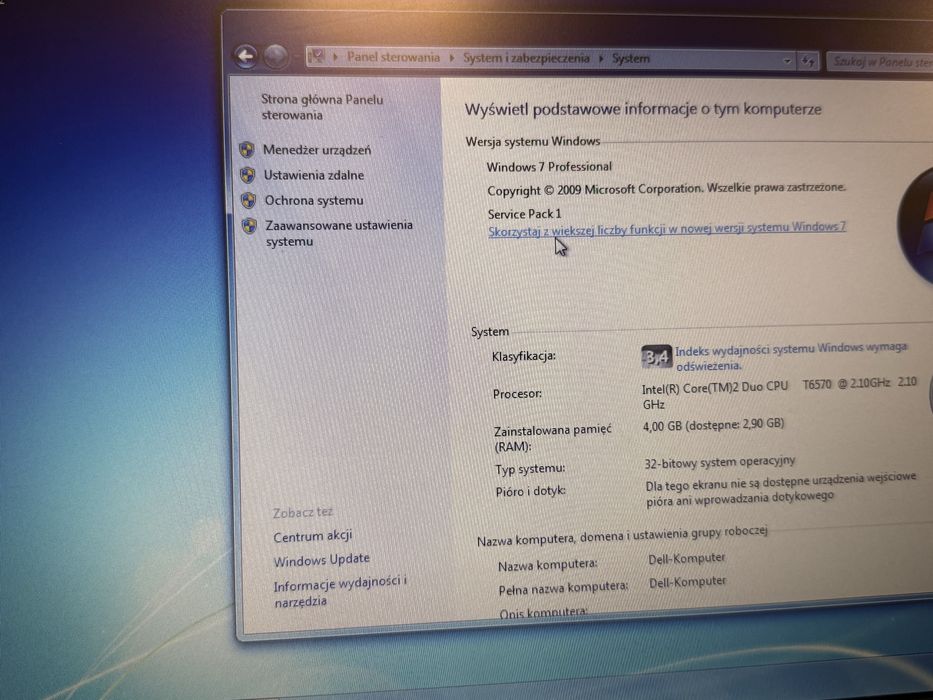Screen dimensions: 933x700
Task: Click the shield icon beside Menedżer urządzeń
Action: coord(247,149)
